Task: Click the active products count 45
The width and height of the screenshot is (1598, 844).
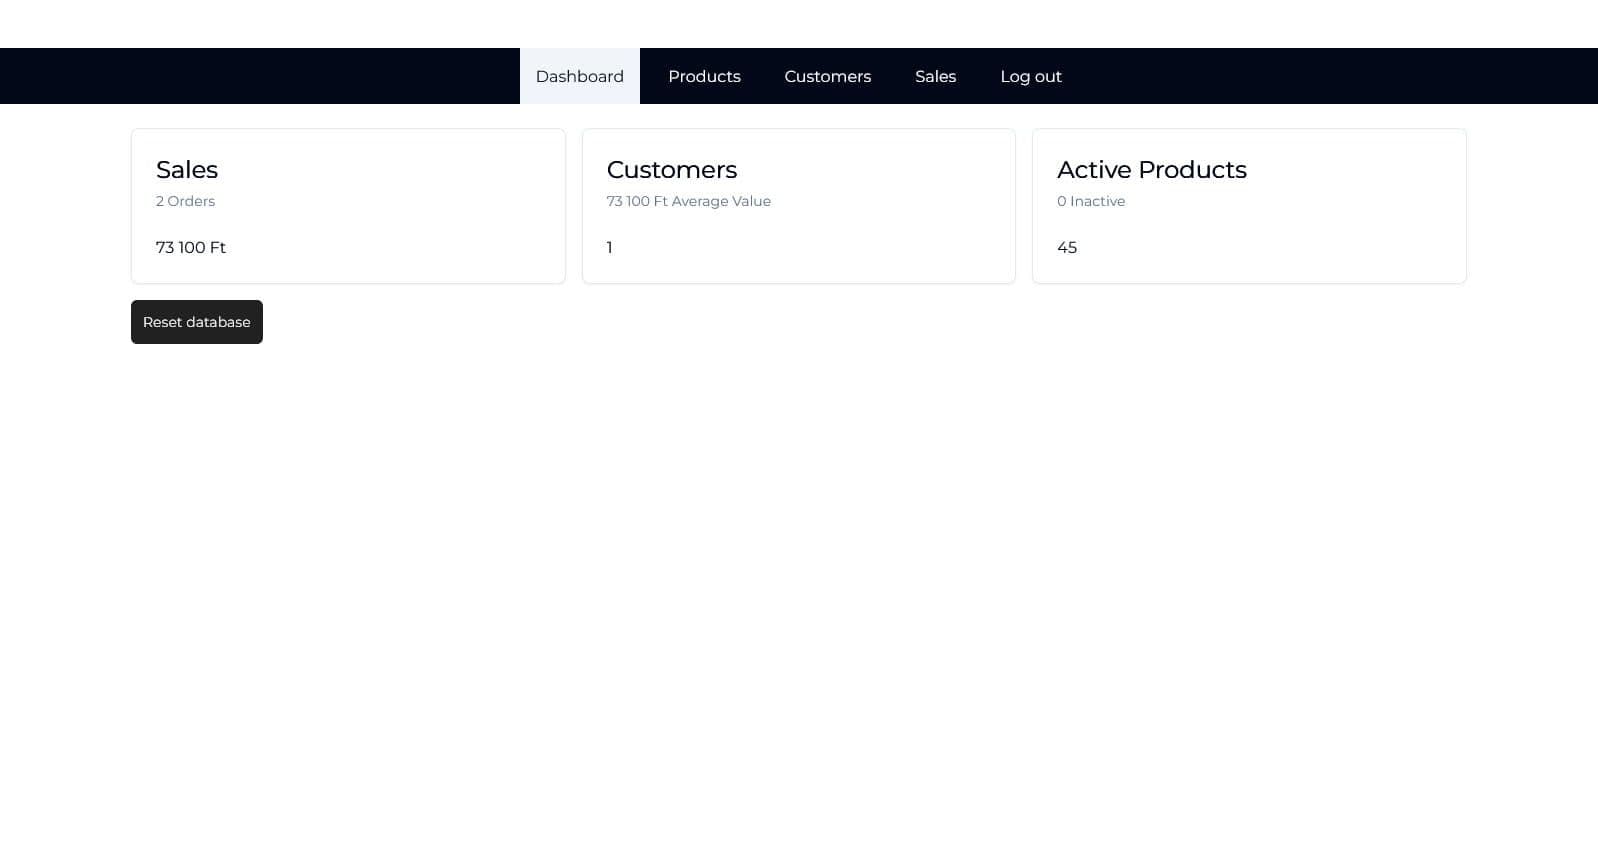Action: pyautogui.click(x=1067, y=247)
